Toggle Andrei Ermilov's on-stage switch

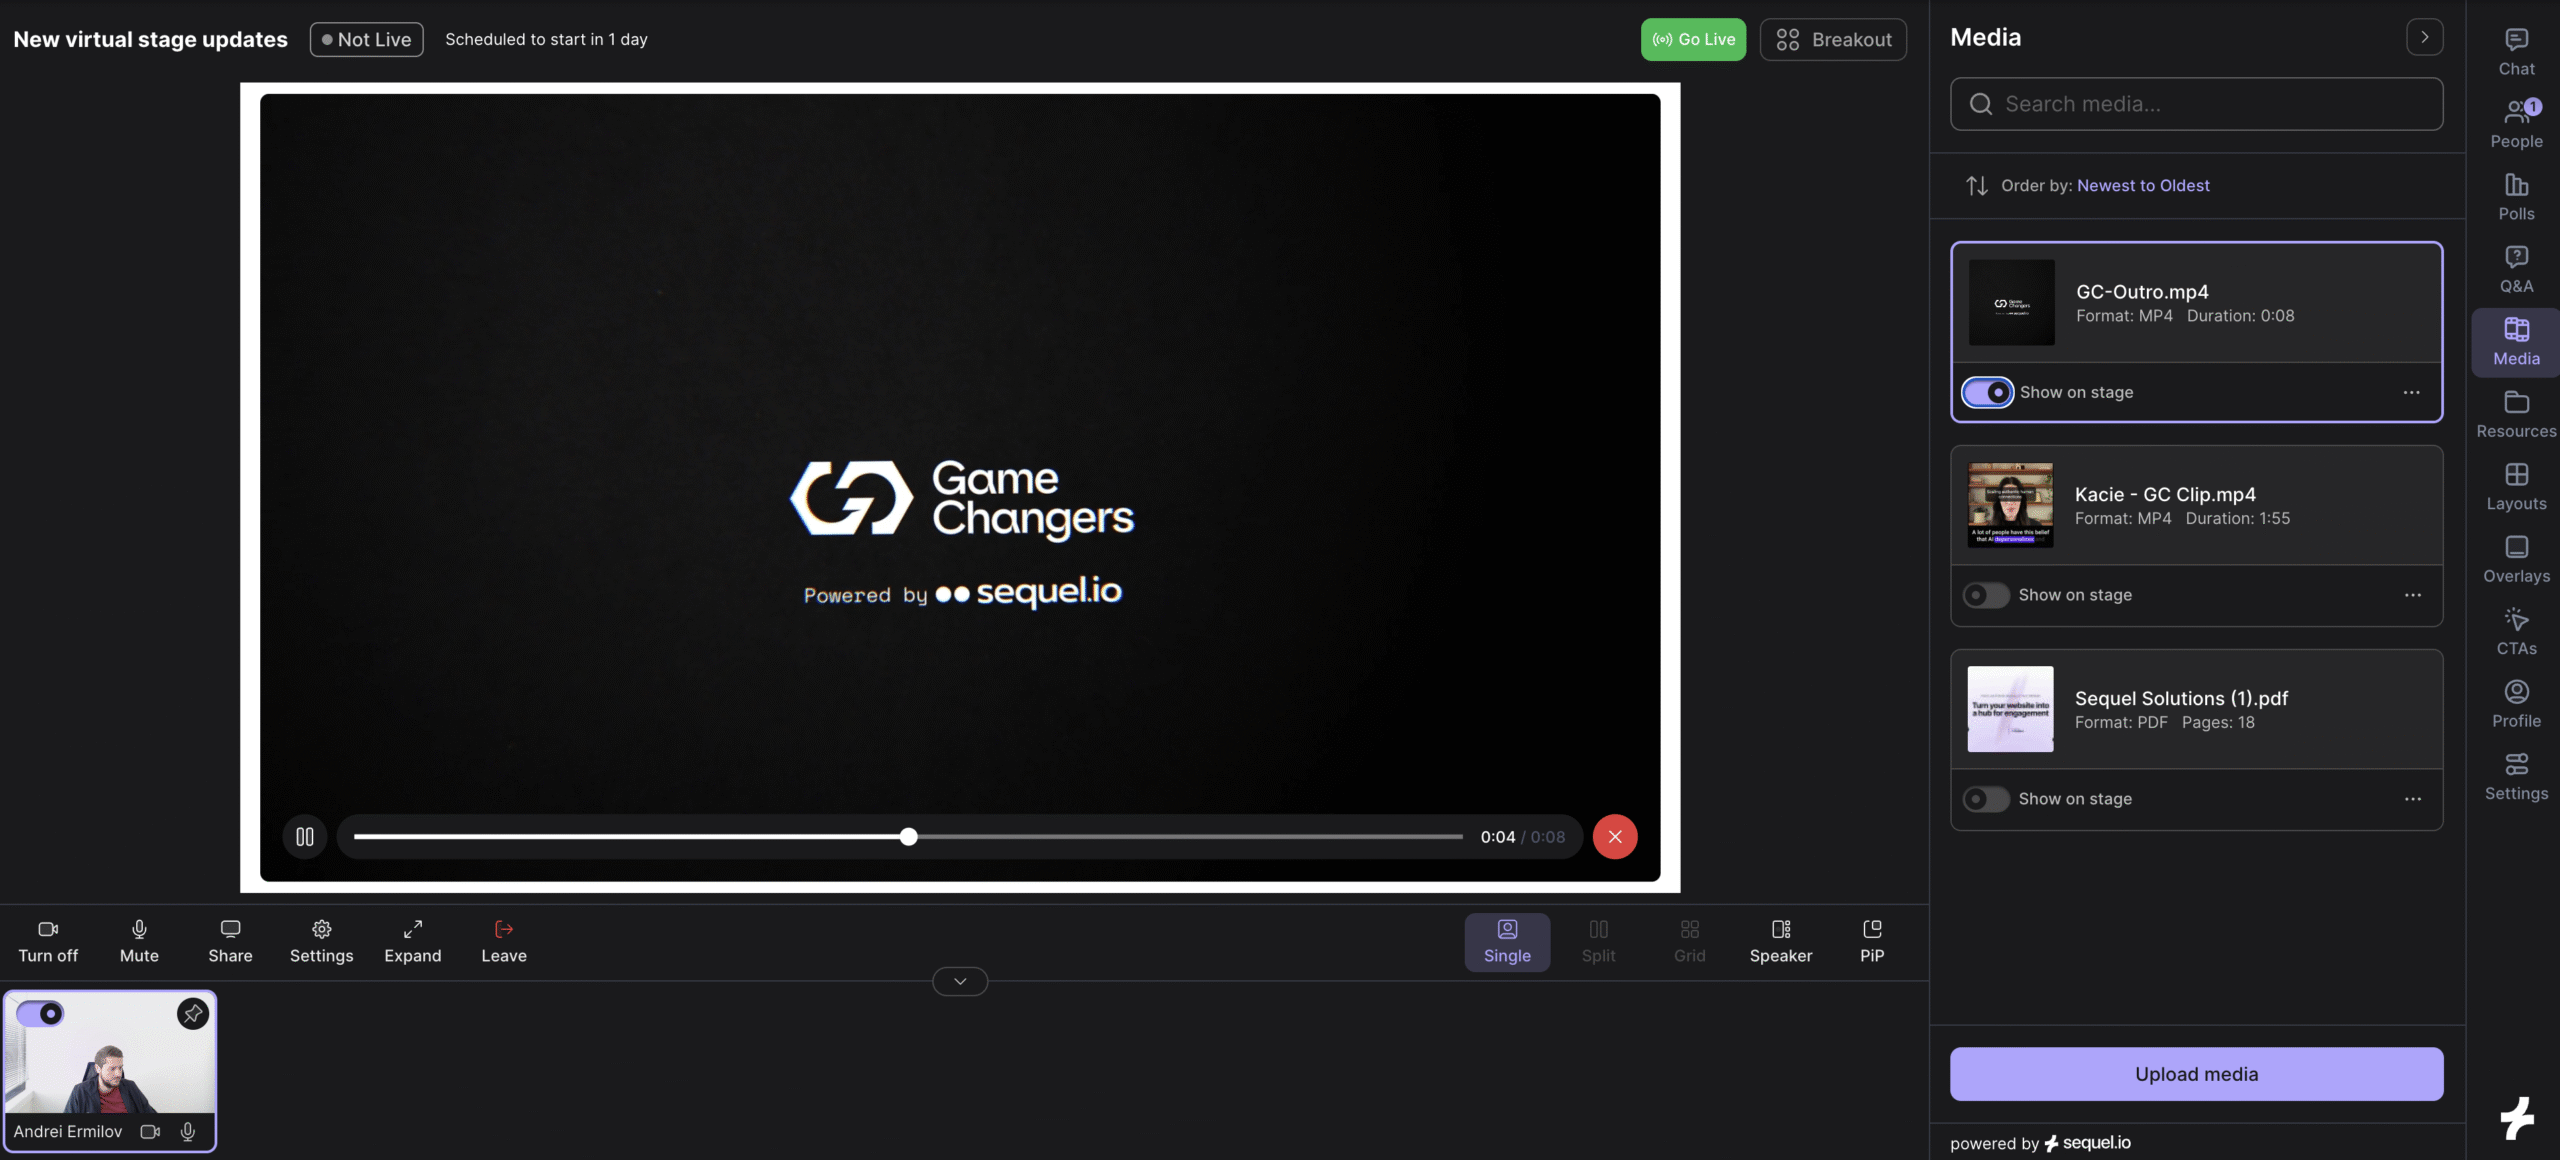click(x=40, y=1014)
